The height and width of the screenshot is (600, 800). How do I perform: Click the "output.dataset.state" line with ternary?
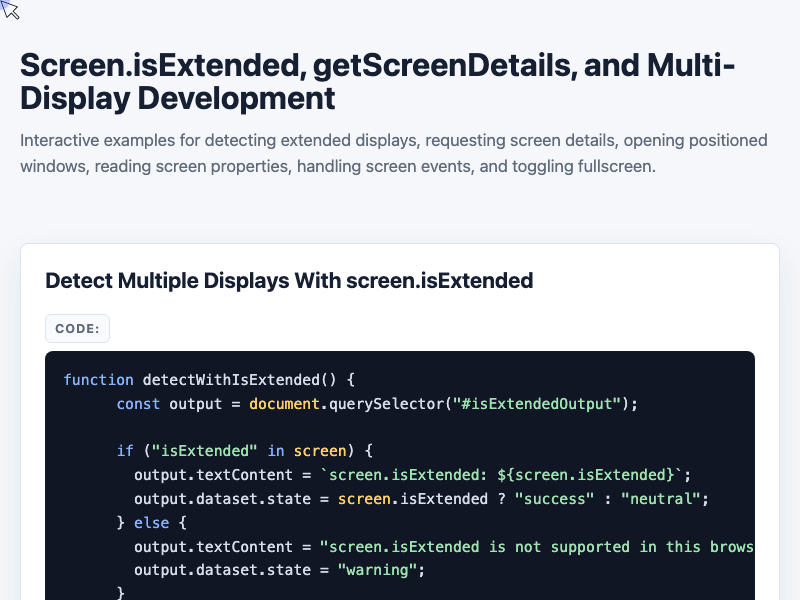coord(421,498)
